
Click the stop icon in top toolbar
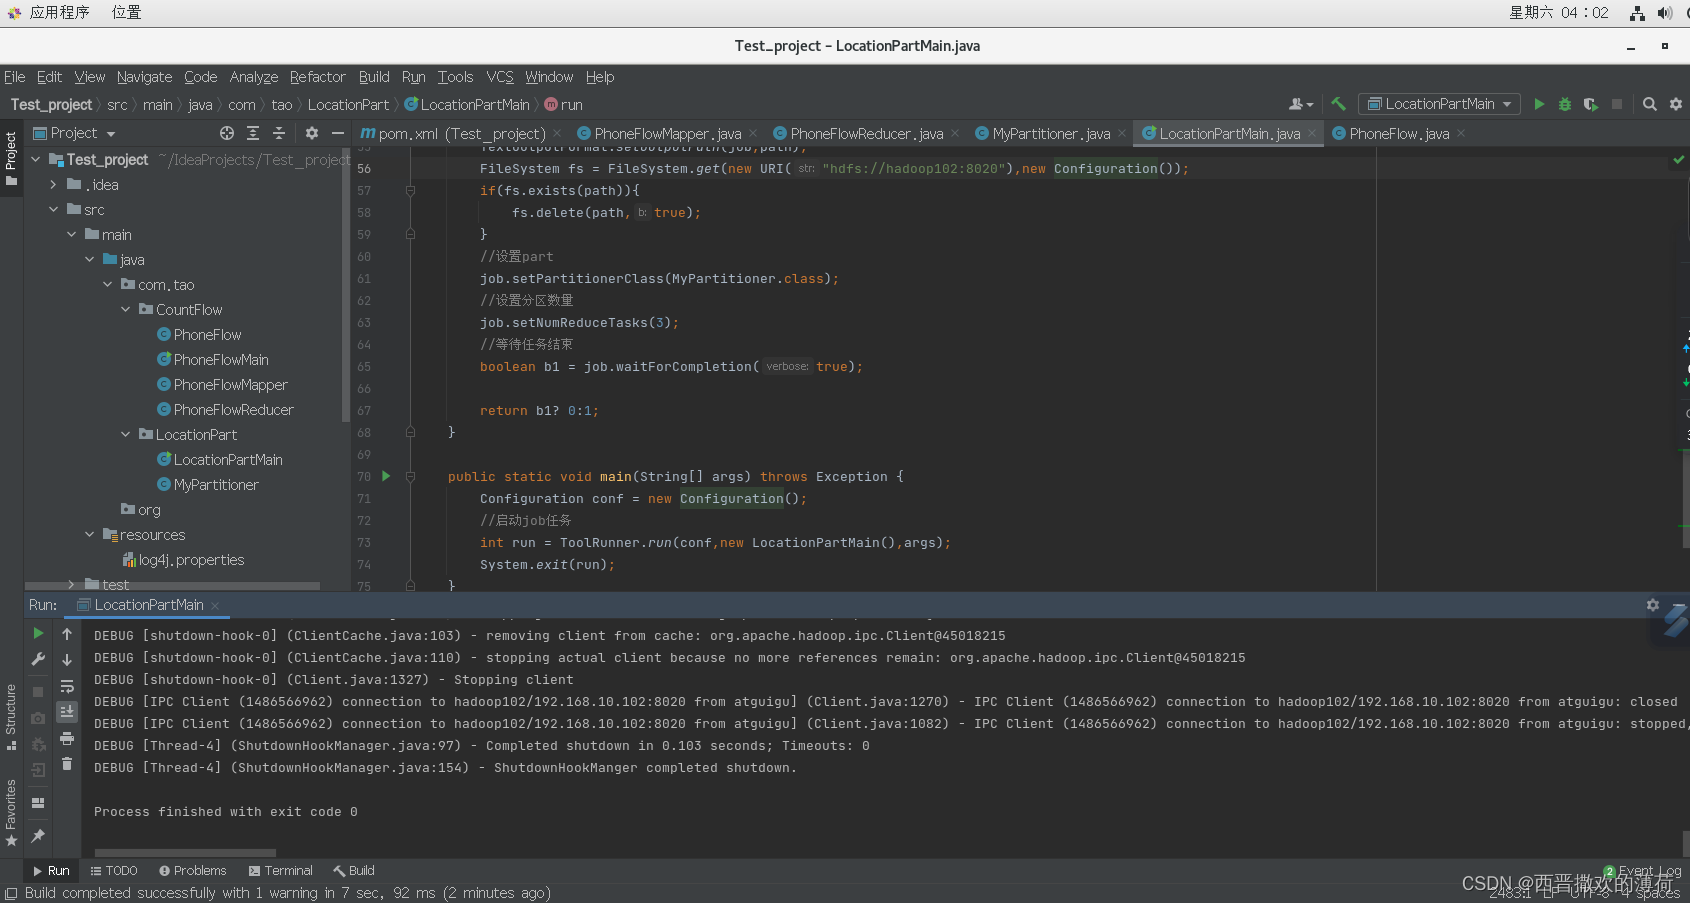click(1617, 104)
